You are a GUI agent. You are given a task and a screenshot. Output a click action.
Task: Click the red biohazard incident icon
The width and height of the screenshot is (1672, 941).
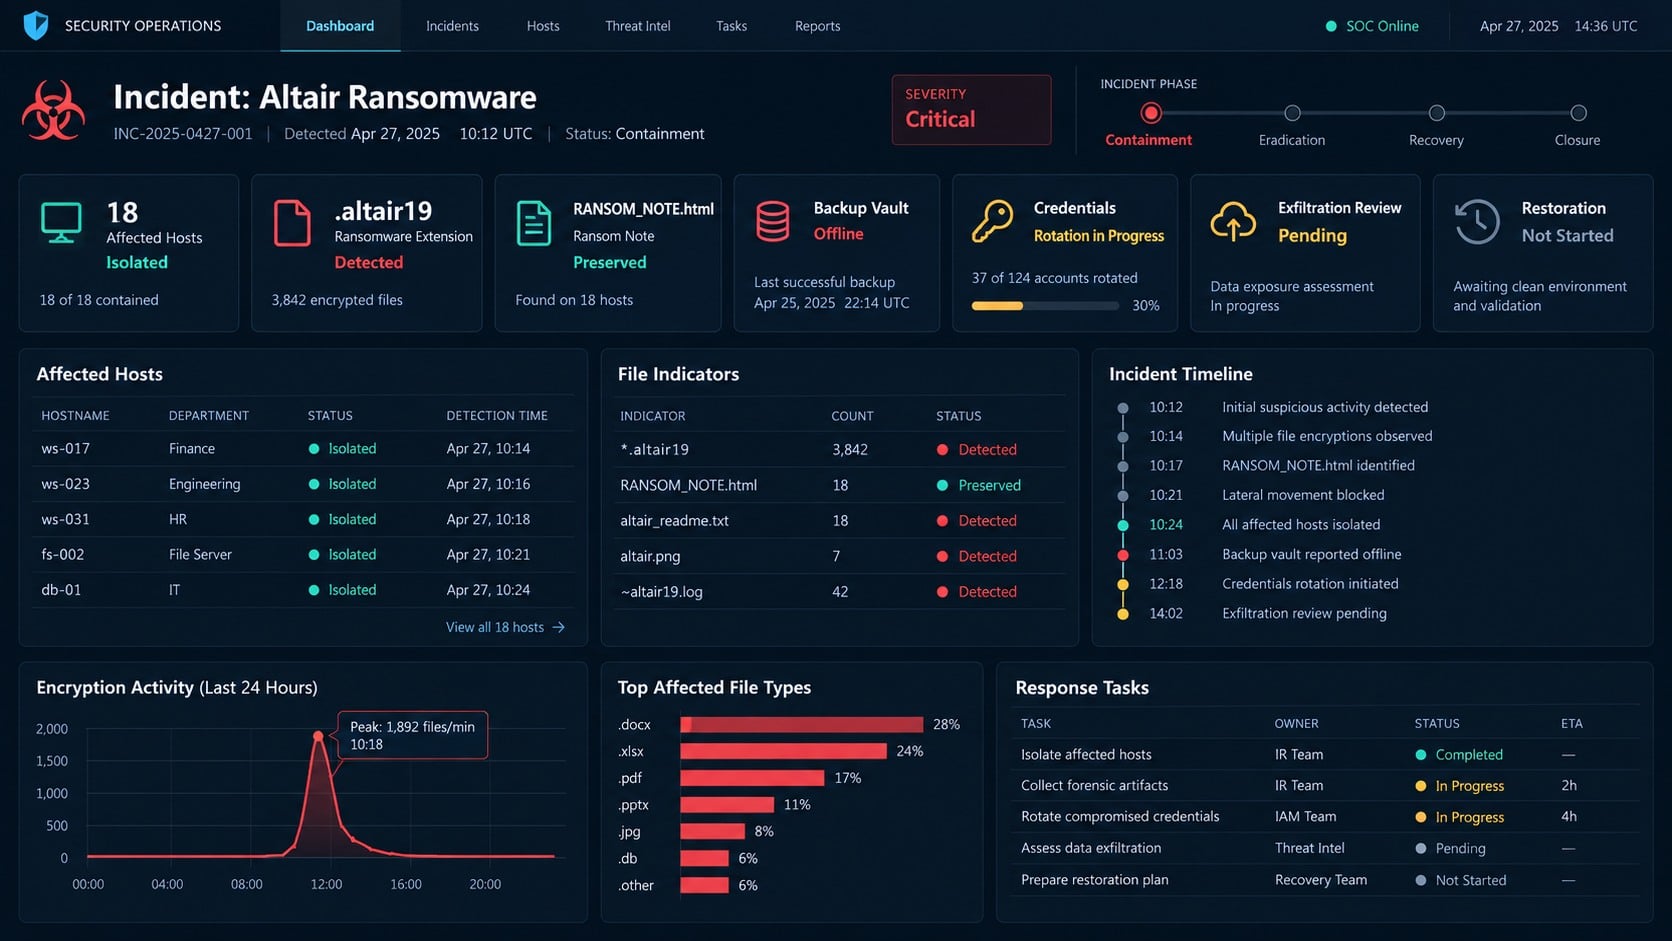click(x=53, y=111)
